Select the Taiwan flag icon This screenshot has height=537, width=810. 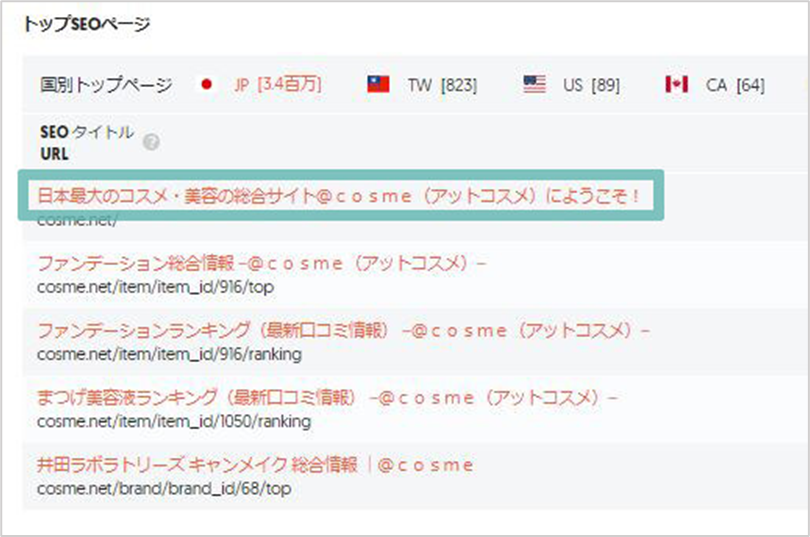tap(378, 84)
